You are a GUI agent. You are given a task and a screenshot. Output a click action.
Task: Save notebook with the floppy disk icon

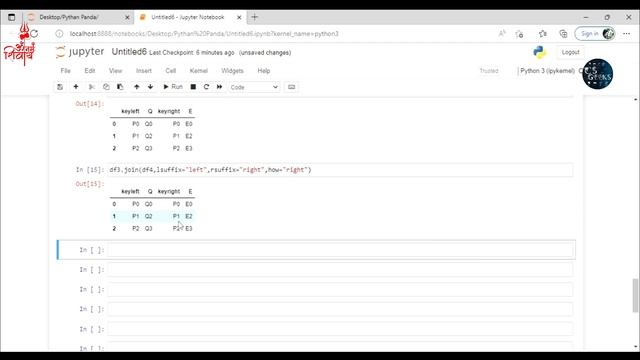click(x=60, y=87)
